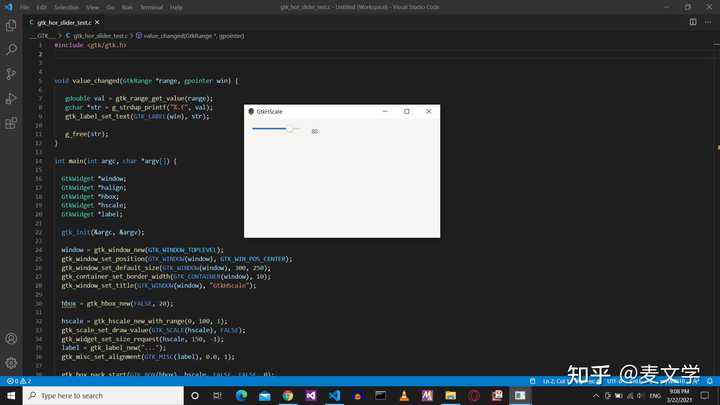This screenshot has height=405, width=720.
Task: Click the GtkHScale window title text
Action: point(269,112)
